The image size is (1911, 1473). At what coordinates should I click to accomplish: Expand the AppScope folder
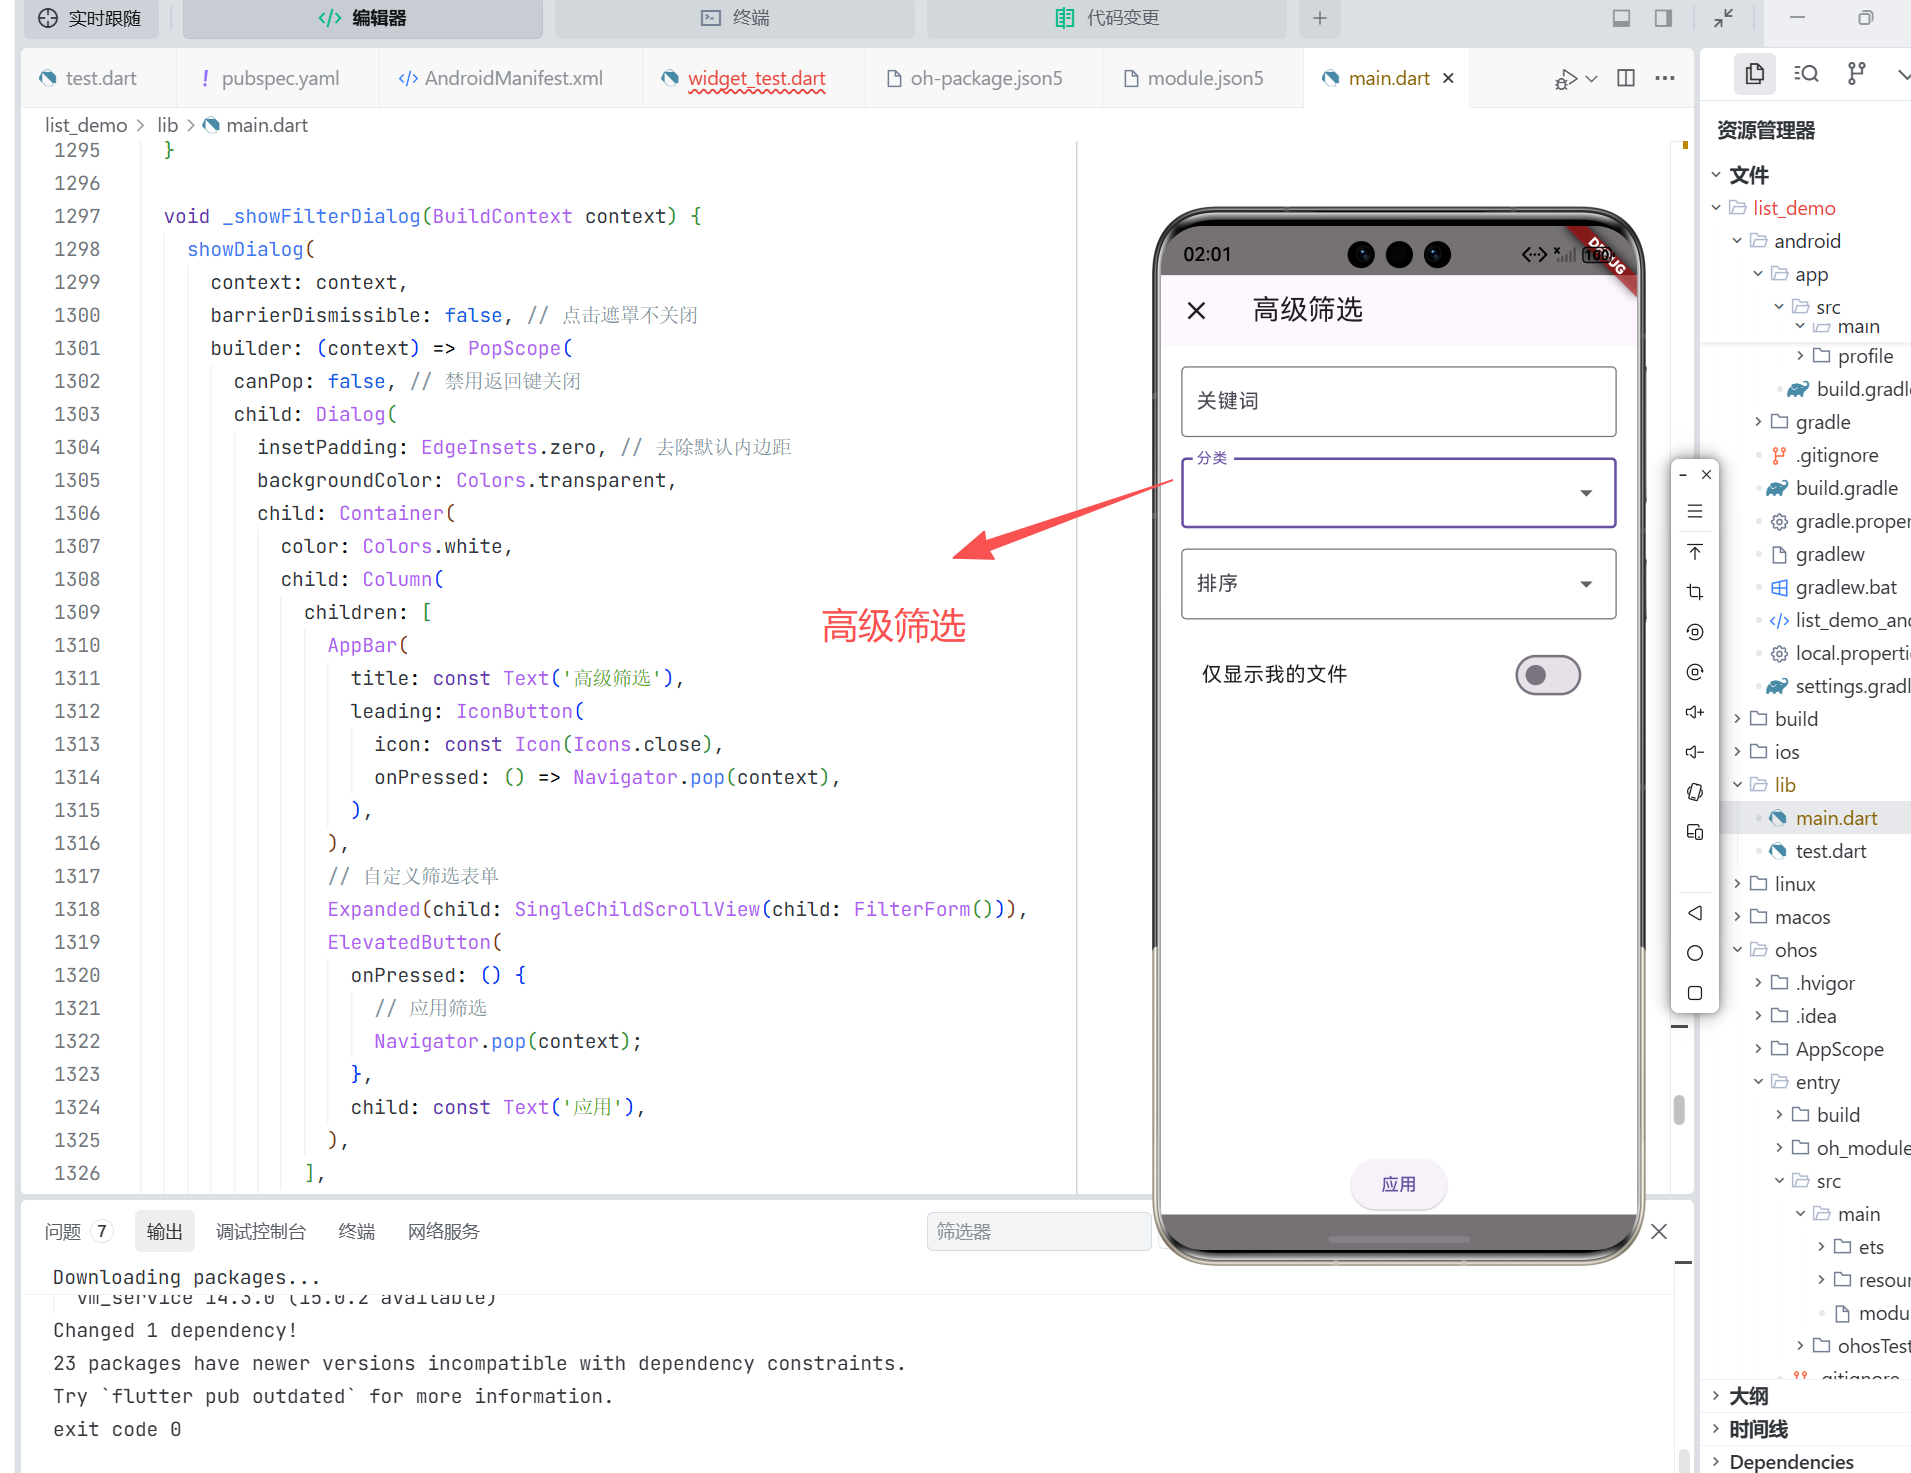click(x=1758, y=1049)
